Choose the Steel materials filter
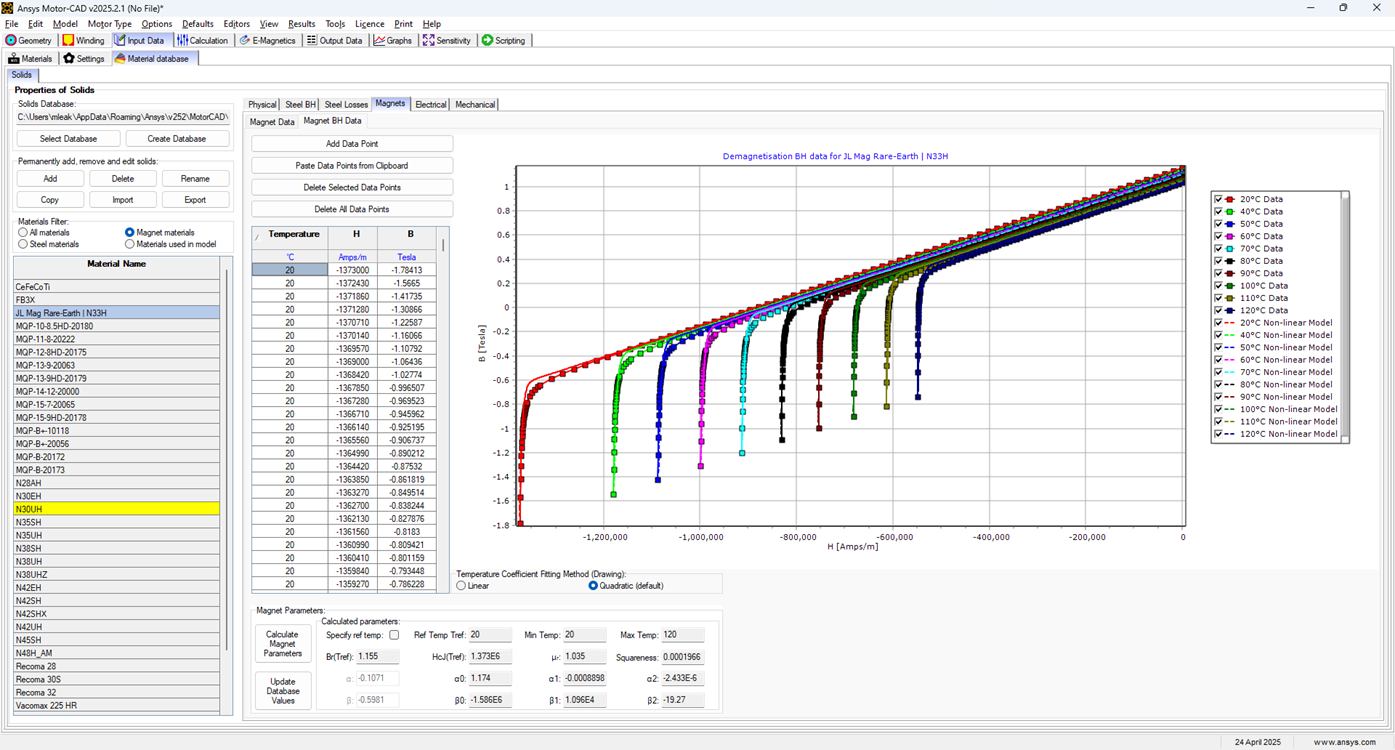 pyautogui.click(x=23, y=244)
